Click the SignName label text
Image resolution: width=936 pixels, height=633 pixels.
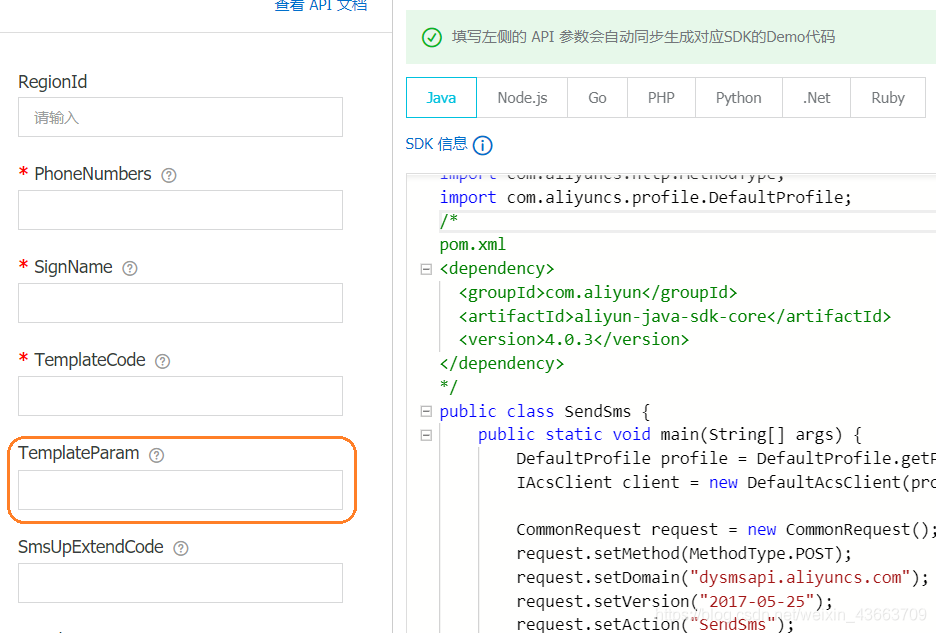pos(73,267)
